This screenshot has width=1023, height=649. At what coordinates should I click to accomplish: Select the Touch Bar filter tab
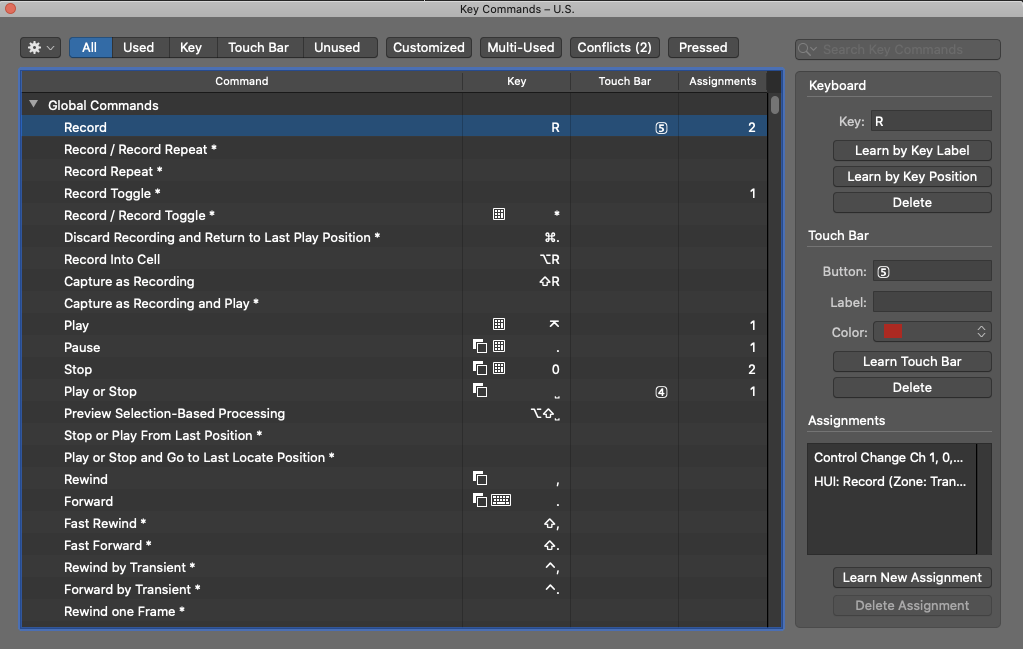point(258,47)
